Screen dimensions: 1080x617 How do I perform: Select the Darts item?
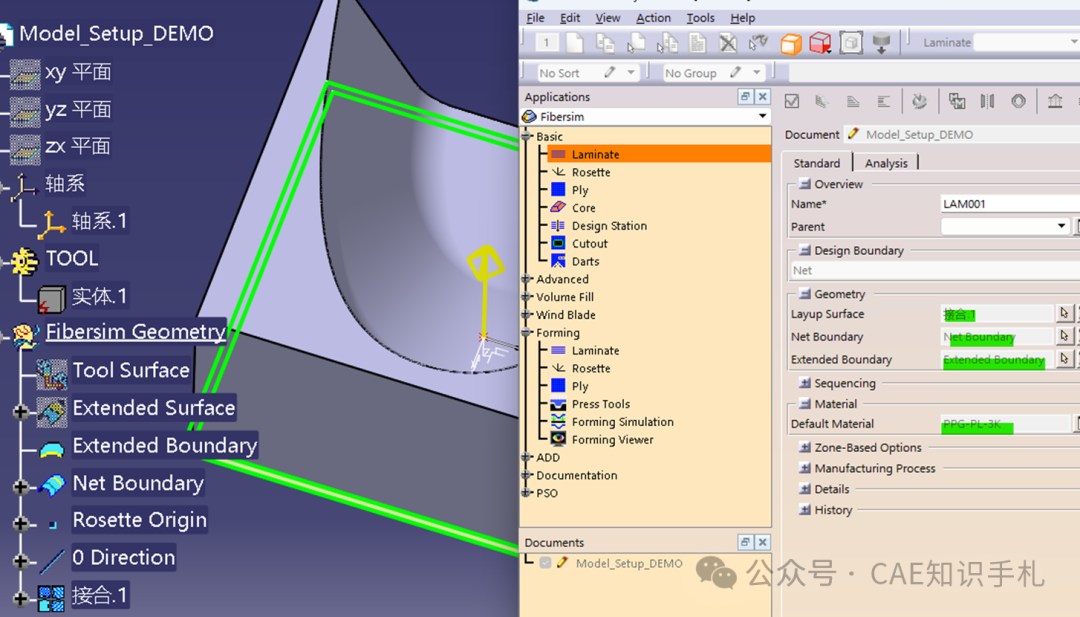(x=585, y=262)
